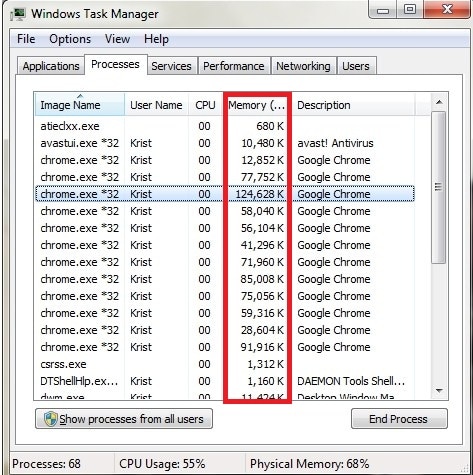Click the Task Manager title bar icon
Image resolution: width=473 pixels, height=475 pixels.
18,14
